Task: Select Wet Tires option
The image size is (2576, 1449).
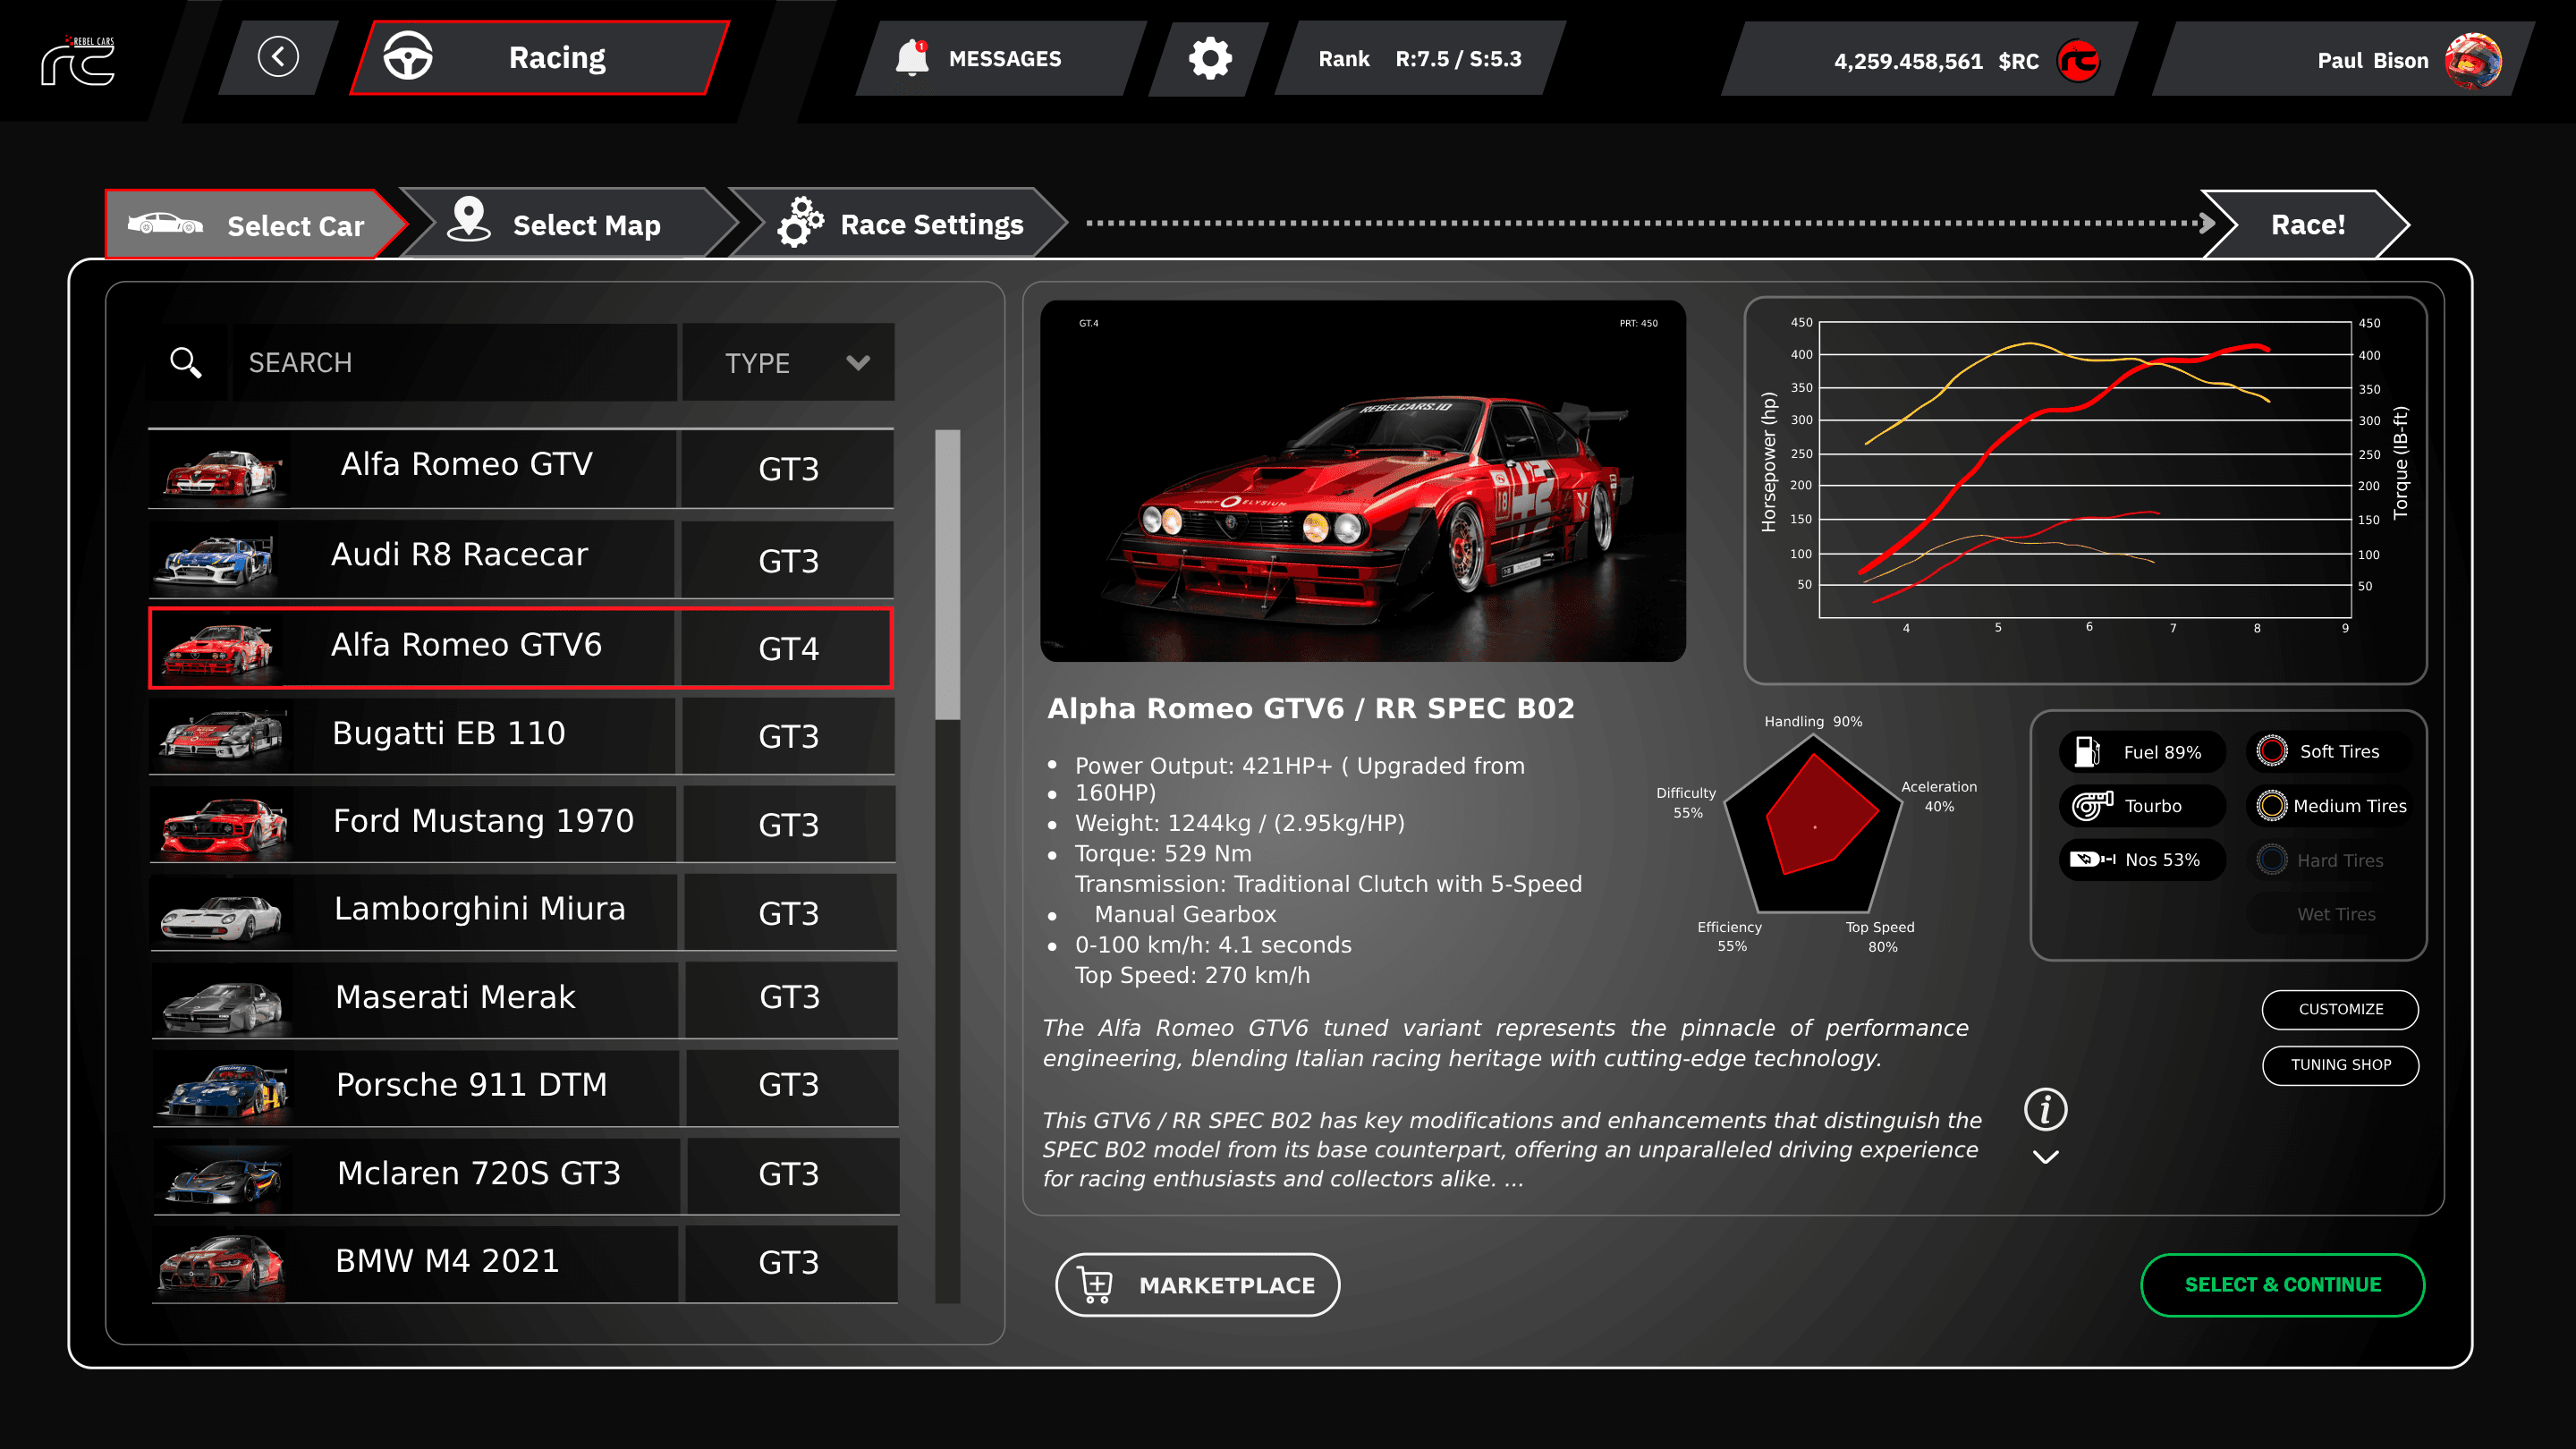Action: [2328, 914]
